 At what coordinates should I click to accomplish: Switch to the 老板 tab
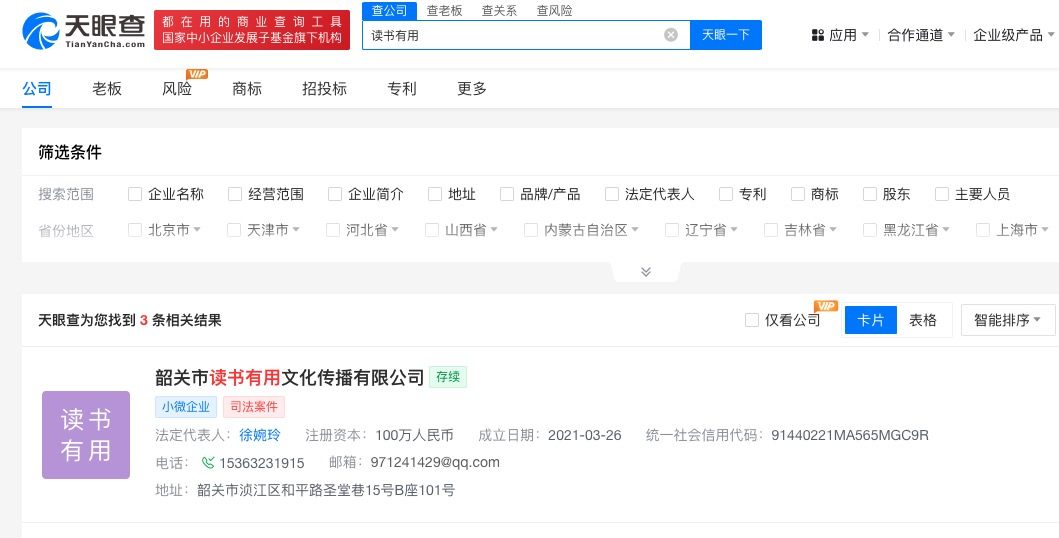click(107, 89)
